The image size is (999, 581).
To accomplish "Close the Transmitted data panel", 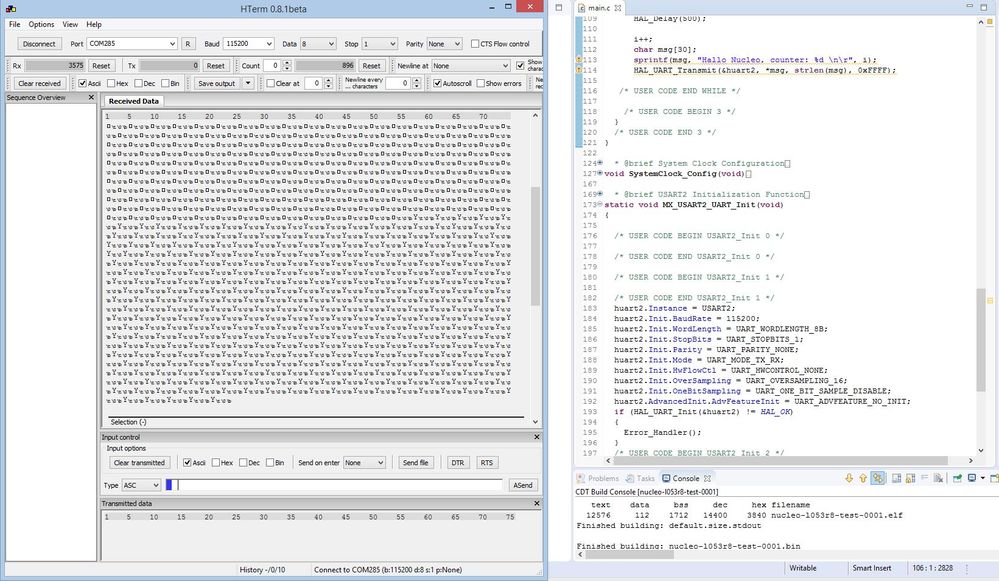I will (x=536, y=503).
